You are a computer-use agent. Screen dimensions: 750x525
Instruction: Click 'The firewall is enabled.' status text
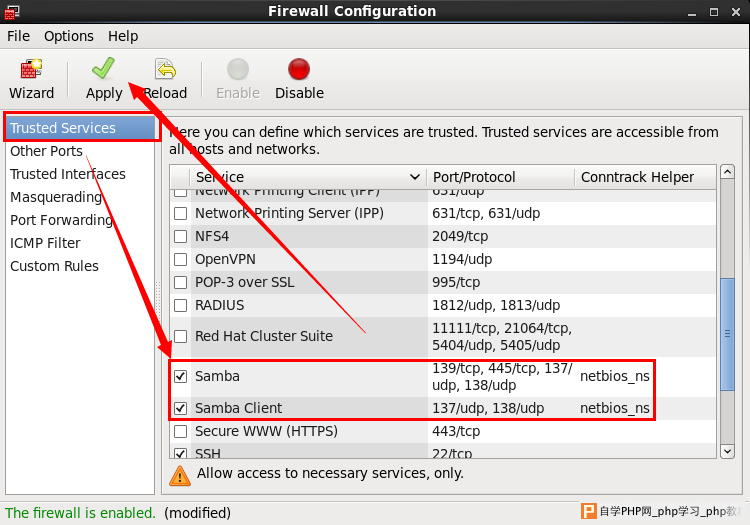[x=80, y=513]
